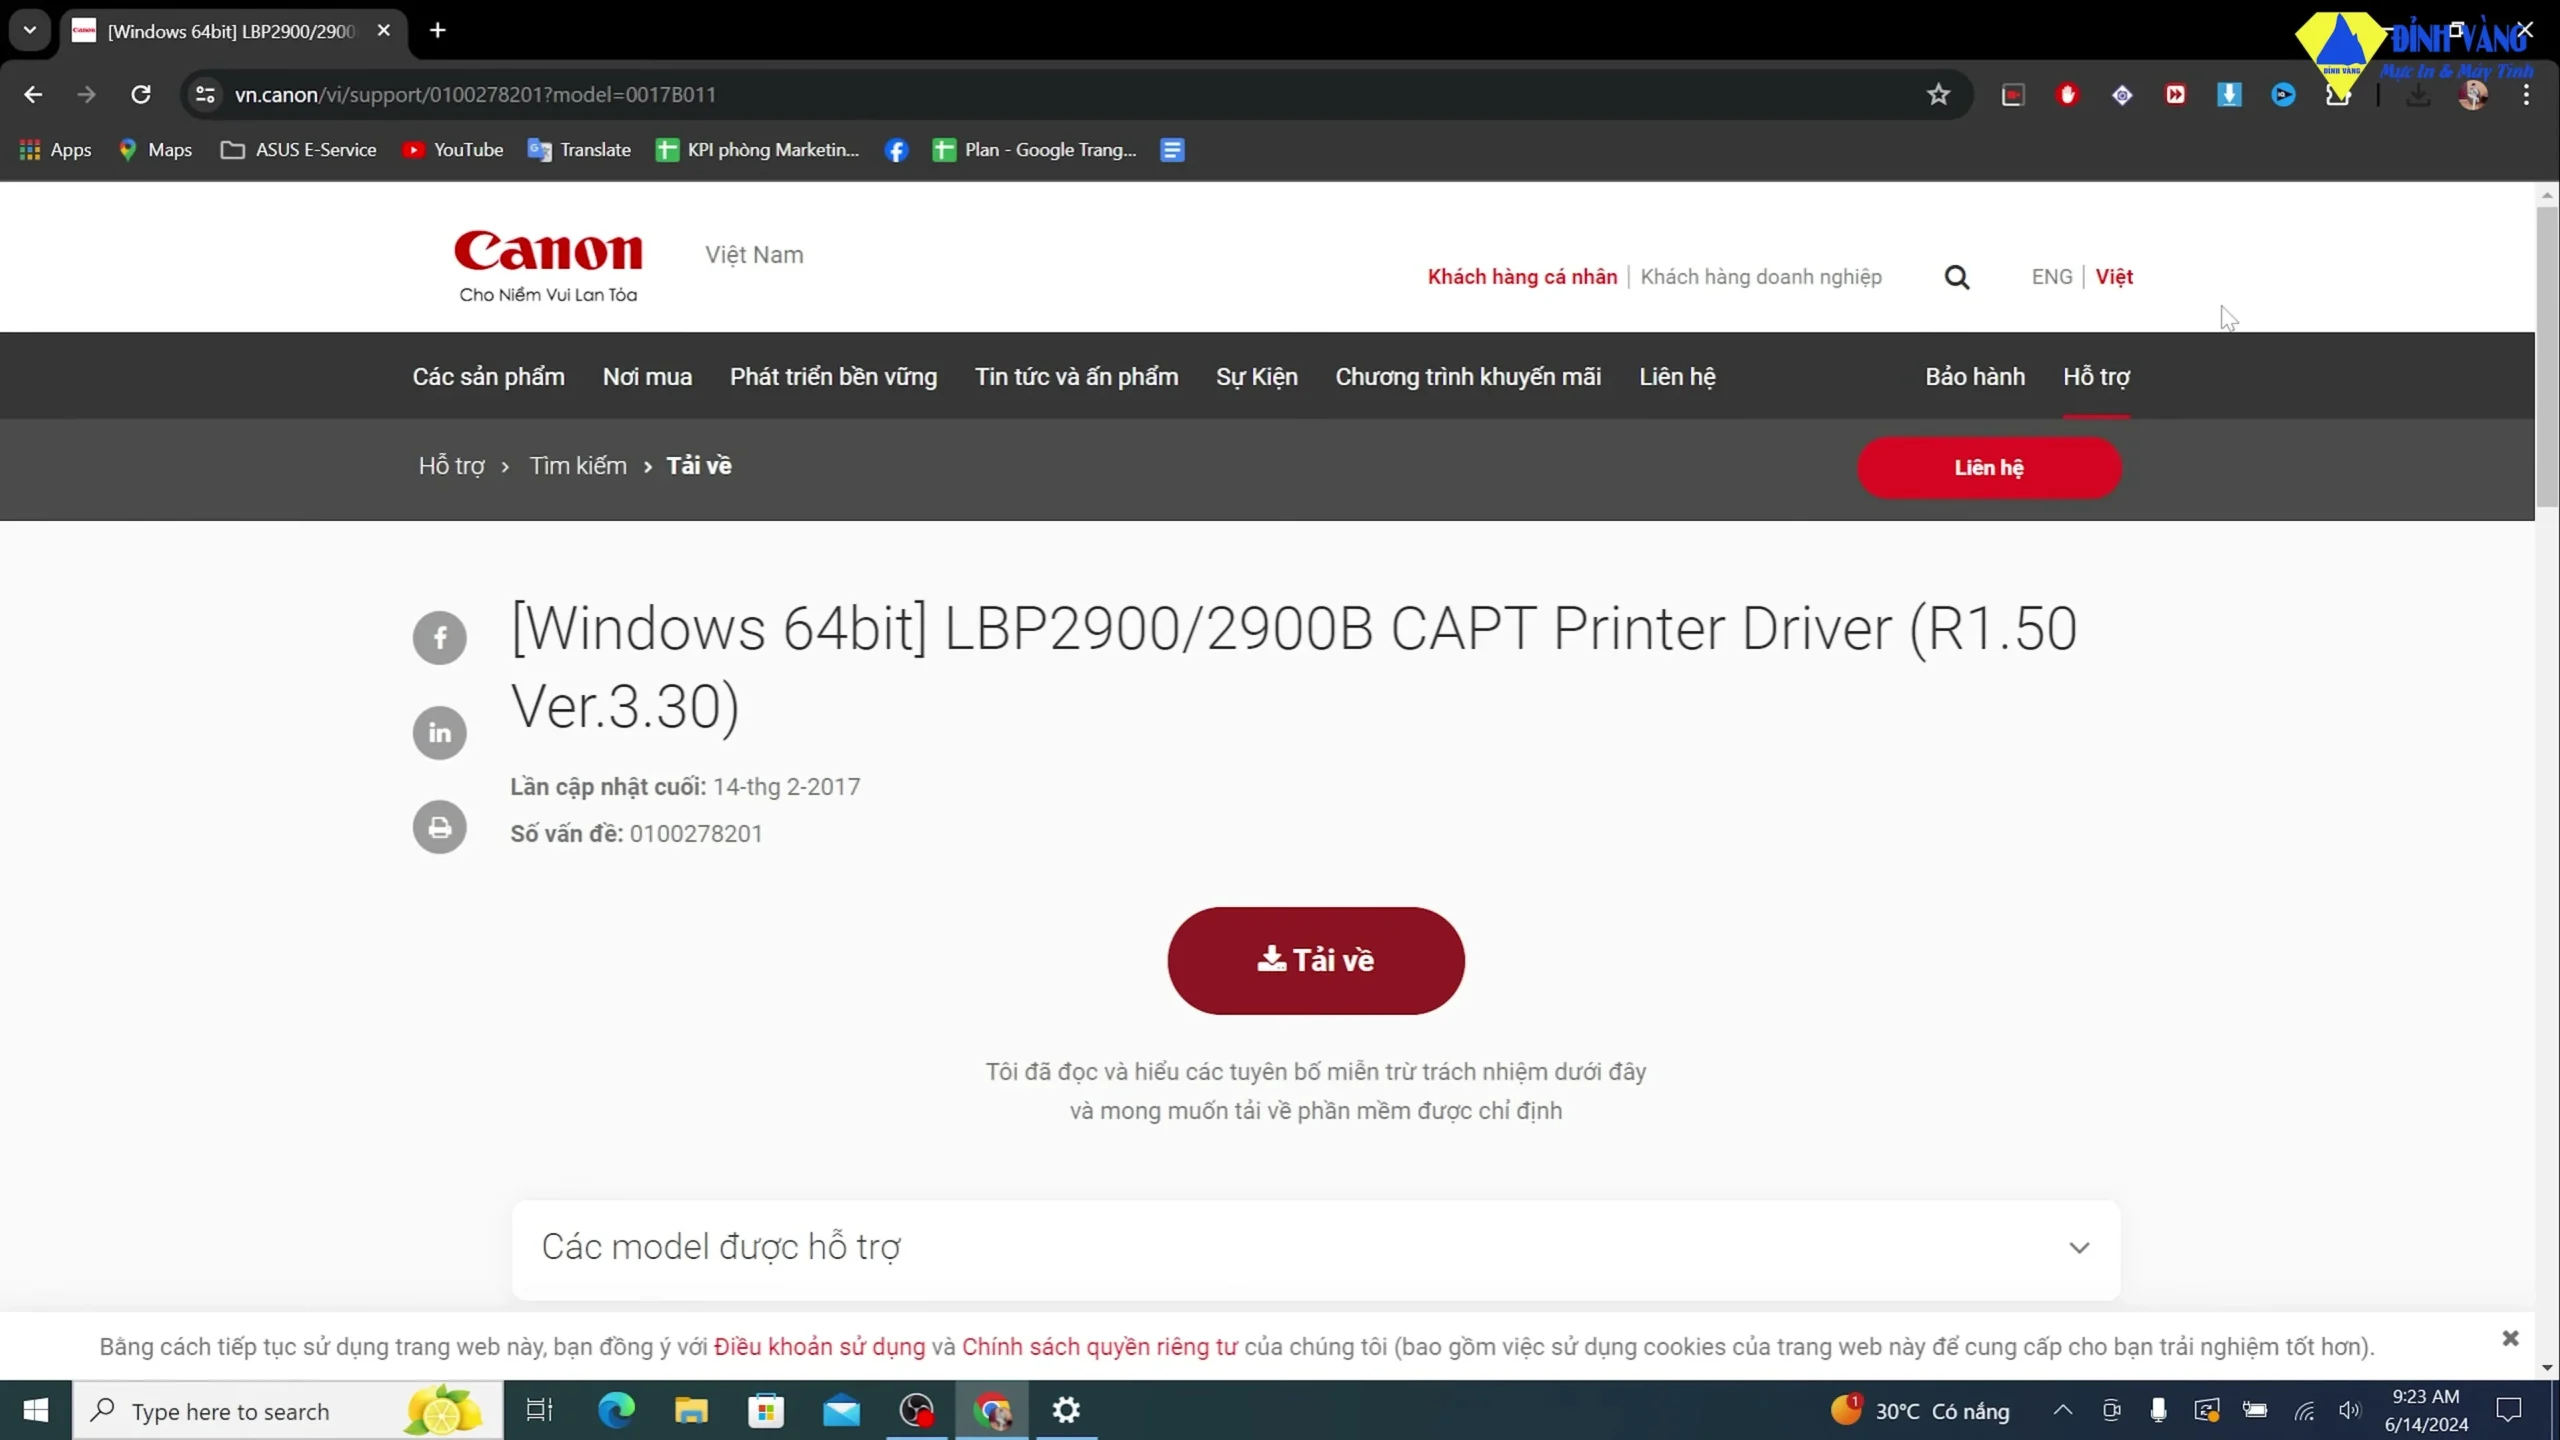Close the Canon driver tab
2560x1440 pixels.
click(383, 30)
